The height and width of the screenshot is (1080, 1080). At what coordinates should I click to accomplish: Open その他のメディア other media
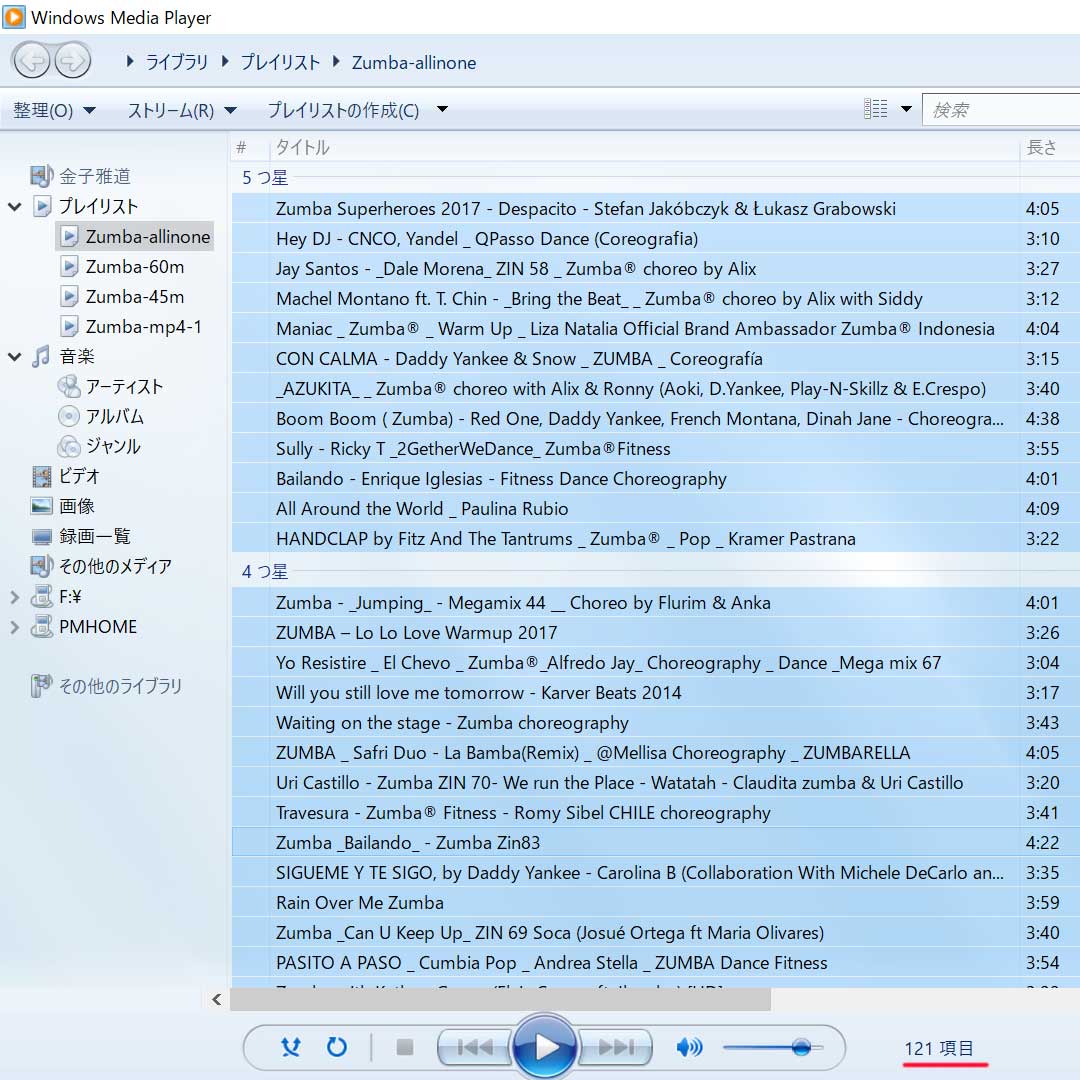click(x=115, y=566)
